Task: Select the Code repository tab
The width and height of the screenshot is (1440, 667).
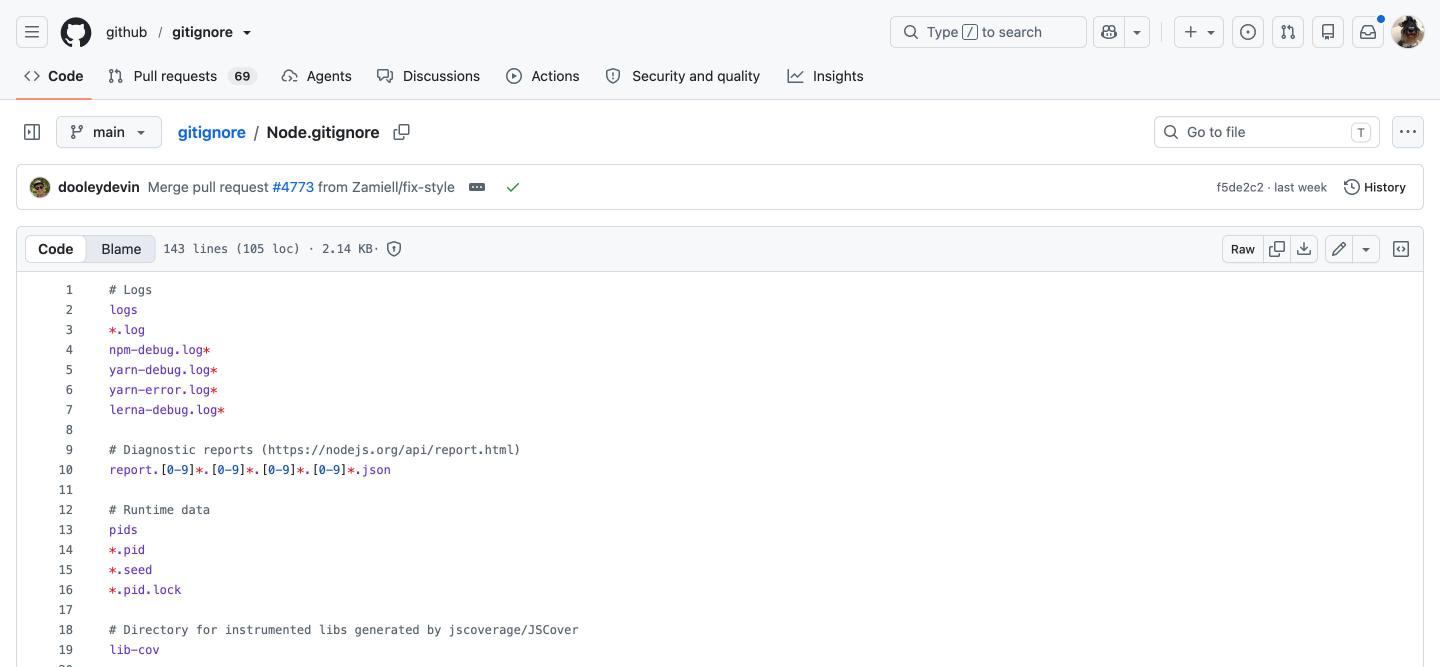Action: [54, 76]
